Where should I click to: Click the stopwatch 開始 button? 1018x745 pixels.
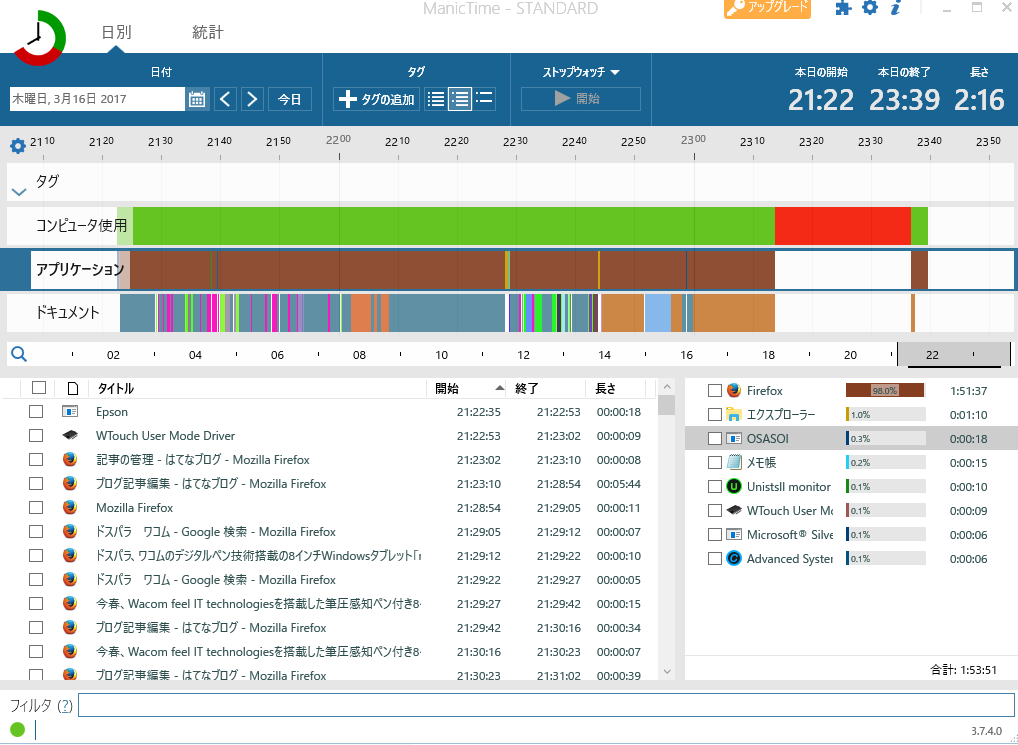580,99
